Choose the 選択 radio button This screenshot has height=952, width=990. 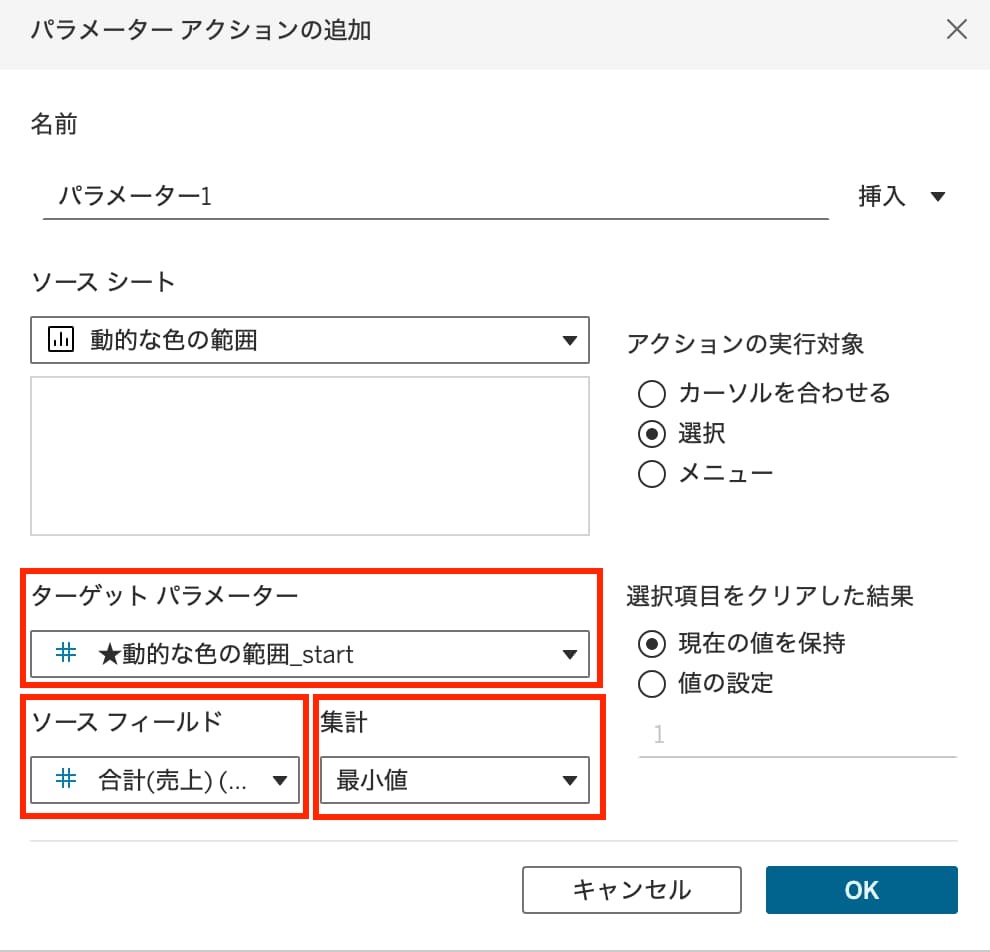click(x=652, y=434)
